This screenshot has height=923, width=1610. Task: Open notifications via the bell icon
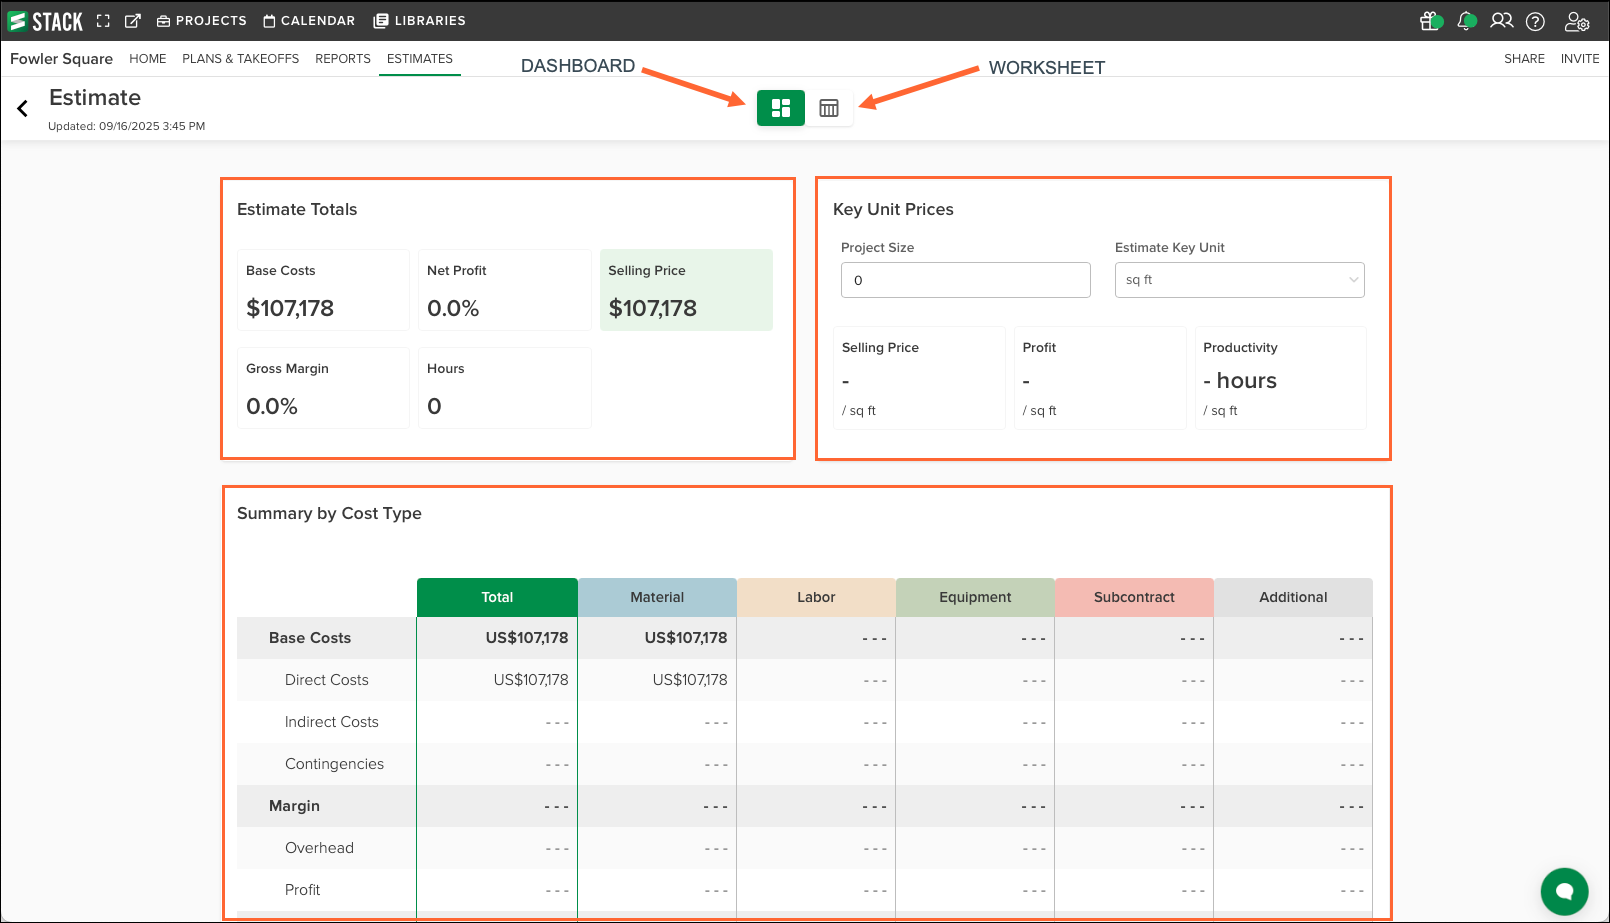click(1466, 20)
